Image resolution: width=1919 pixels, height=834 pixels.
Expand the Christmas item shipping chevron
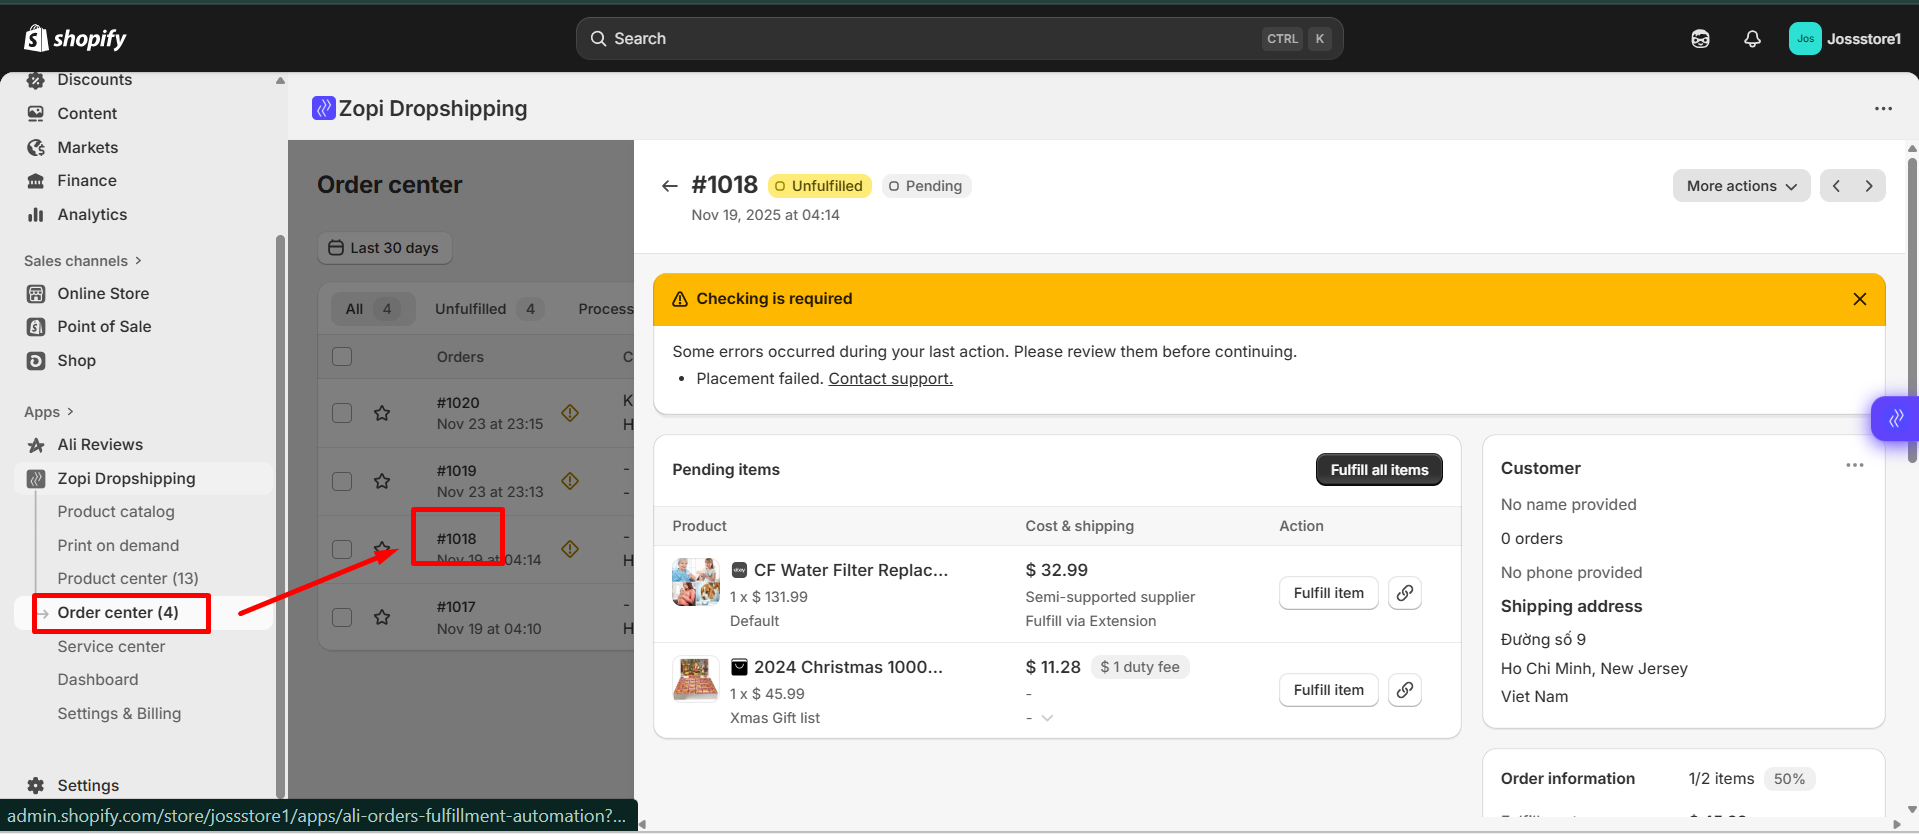tap(1047, 718)
